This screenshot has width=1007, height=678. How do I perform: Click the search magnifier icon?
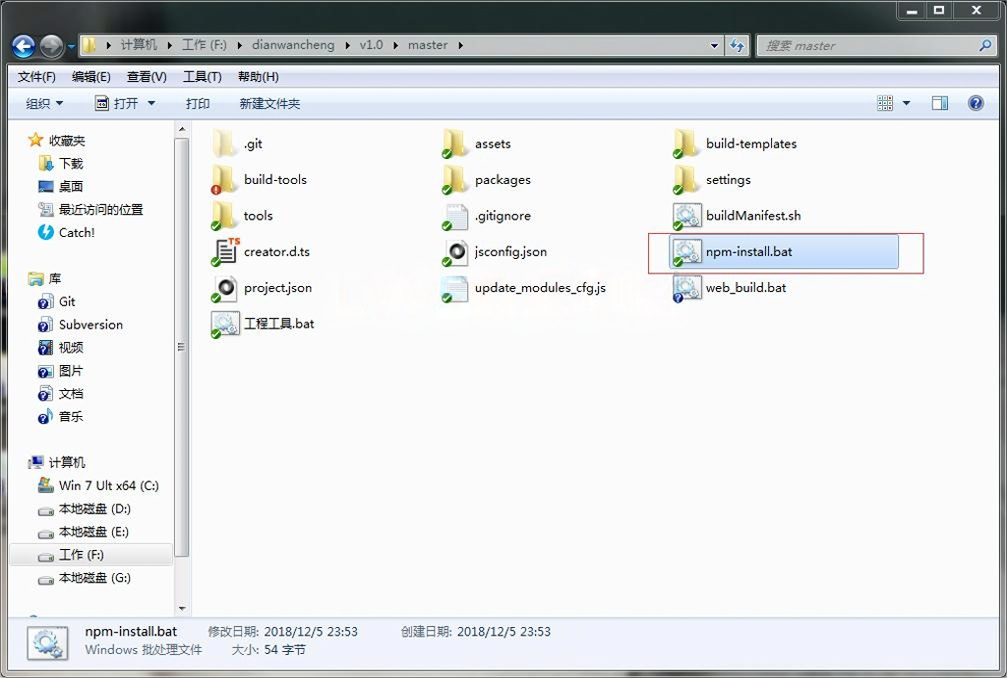(x=985, y=46)
